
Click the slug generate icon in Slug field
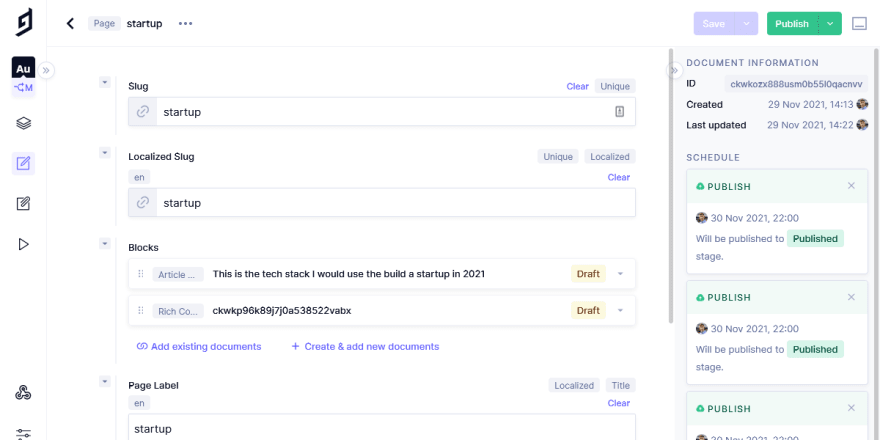[x=620, y=112]
